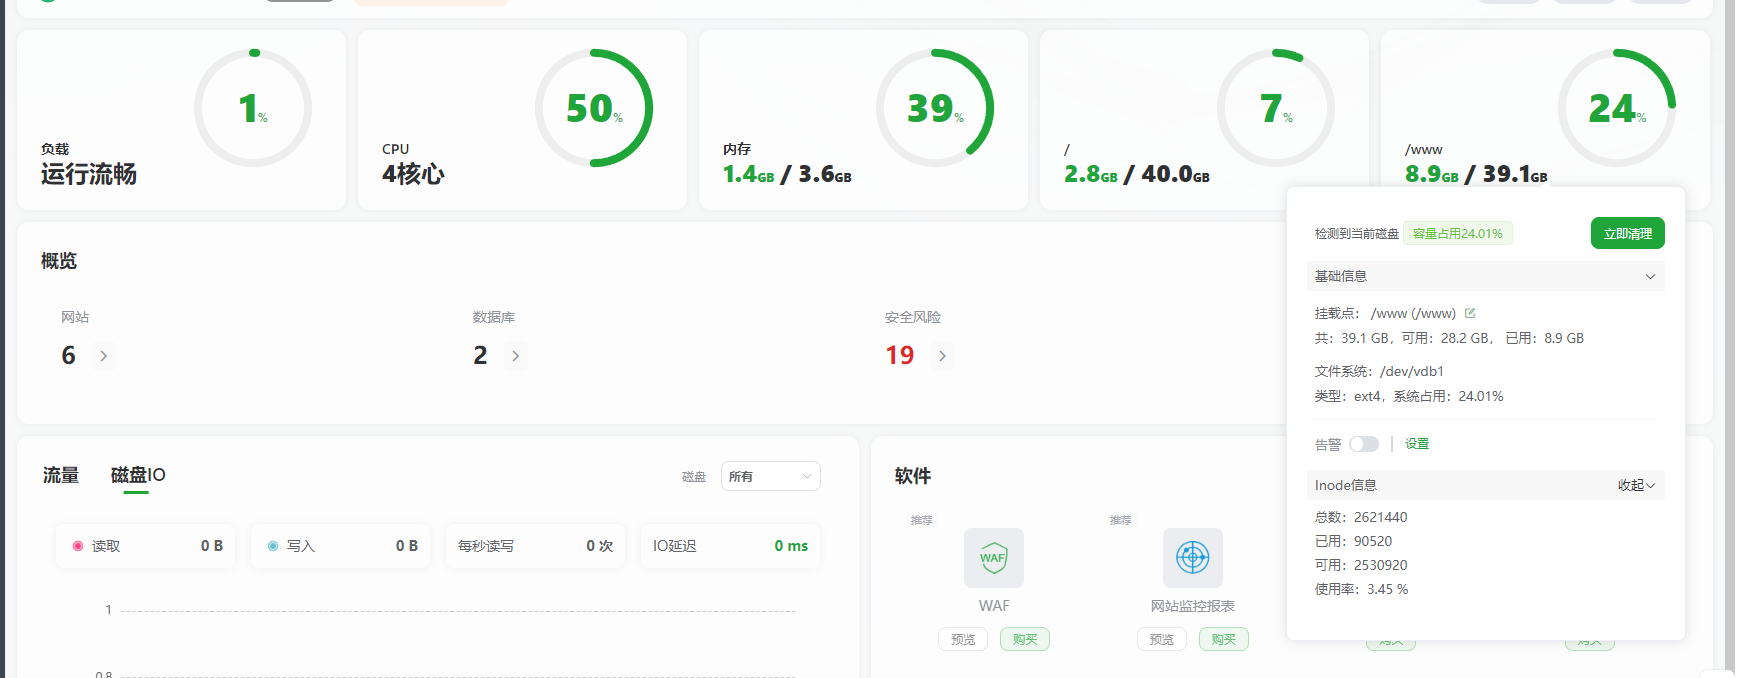Switch to the 流量 tab

(61, 475)
